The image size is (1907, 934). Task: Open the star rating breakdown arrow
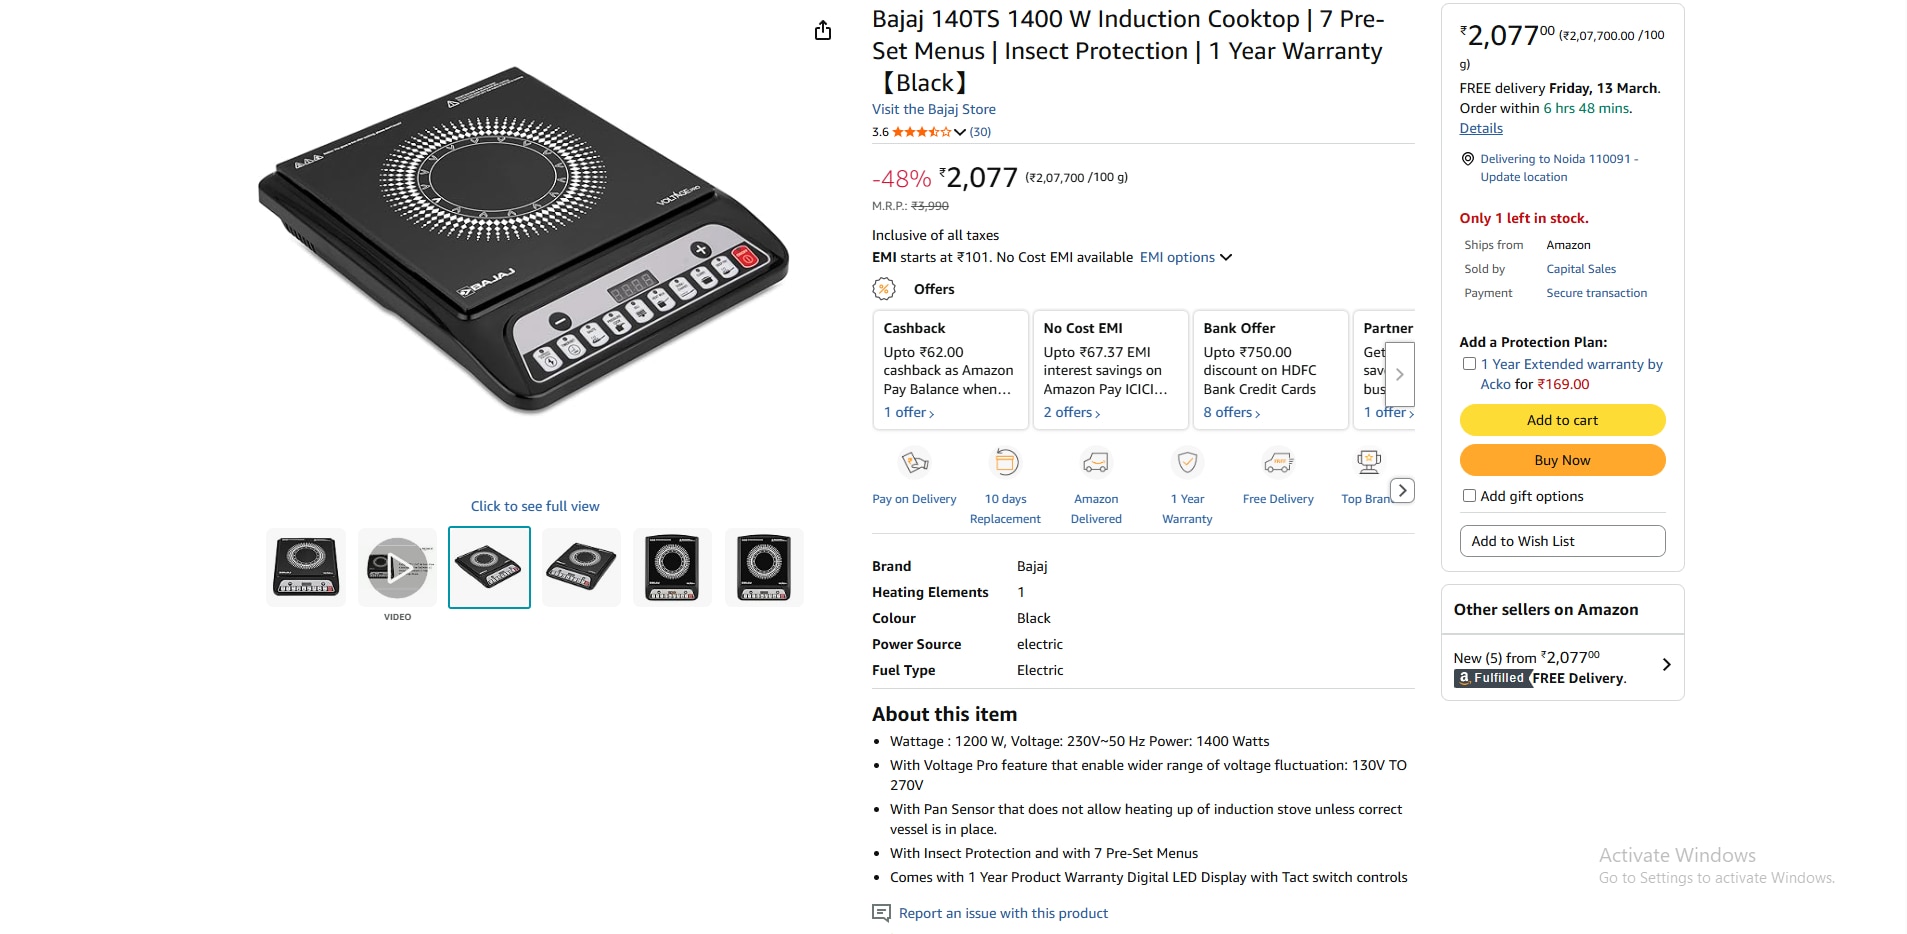point(960,132)
